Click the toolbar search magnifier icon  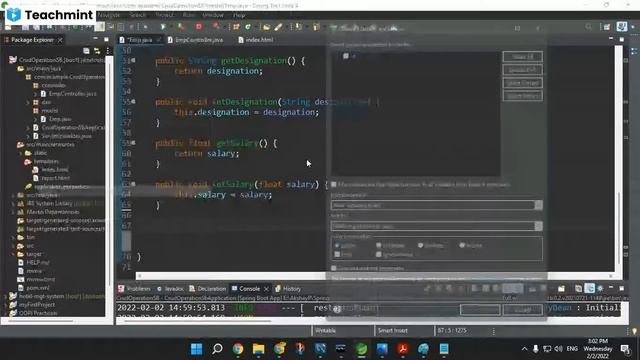pos(588,27)
